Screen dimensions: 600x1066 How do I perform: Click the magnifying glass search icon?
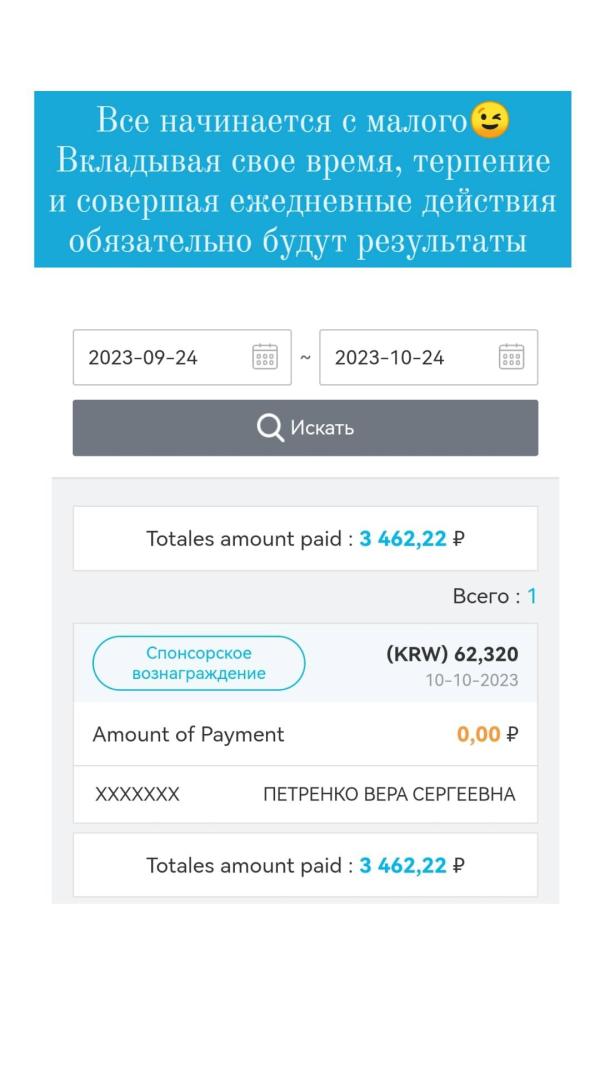[x=270, y=428]
